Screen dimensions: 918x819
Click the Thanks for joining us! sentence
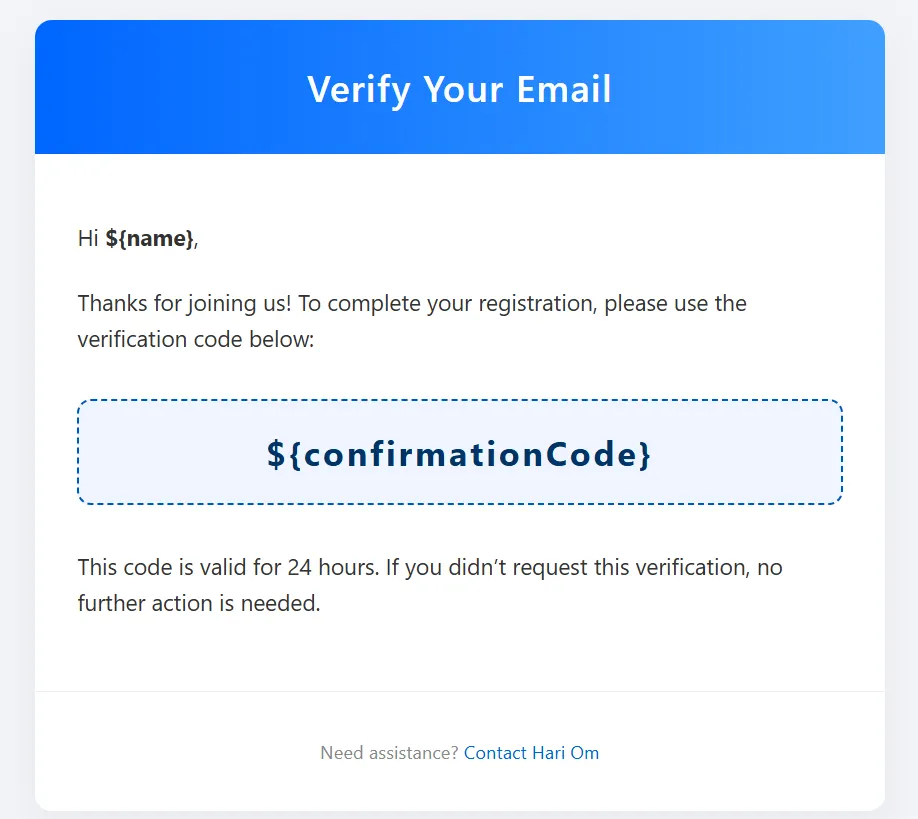click(184, 303)
